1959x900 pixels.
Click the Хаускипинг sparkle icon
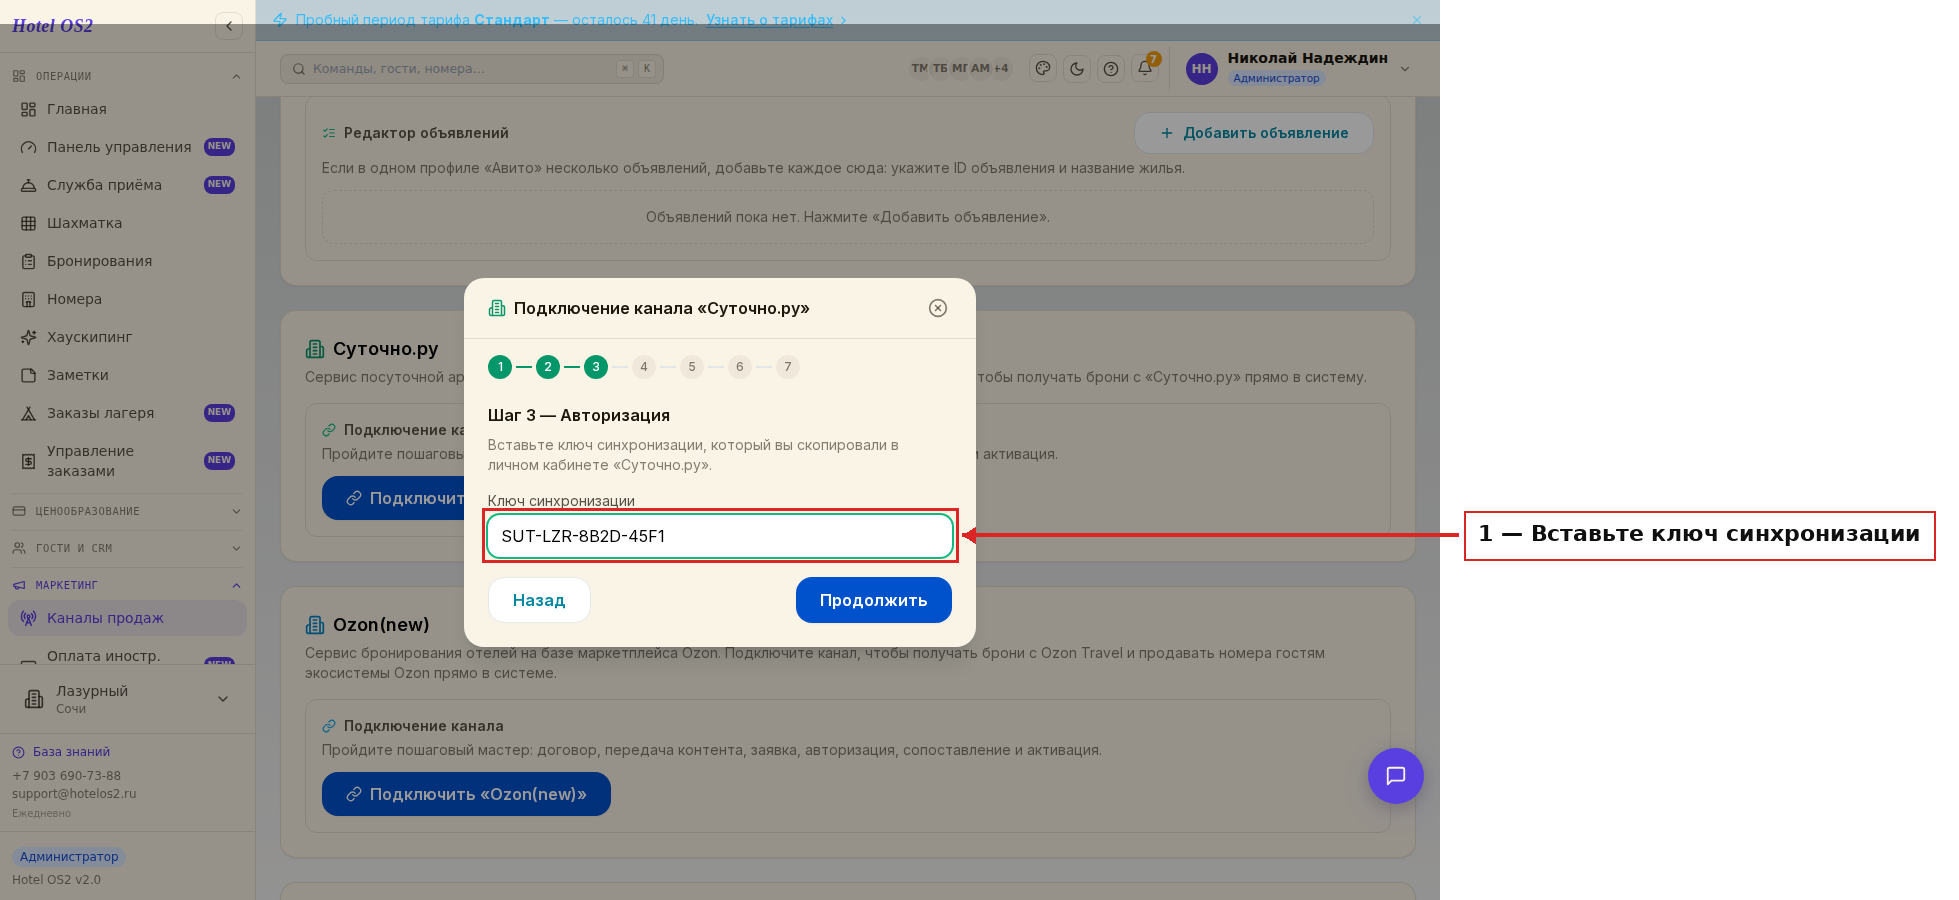[x=28, y=337]
